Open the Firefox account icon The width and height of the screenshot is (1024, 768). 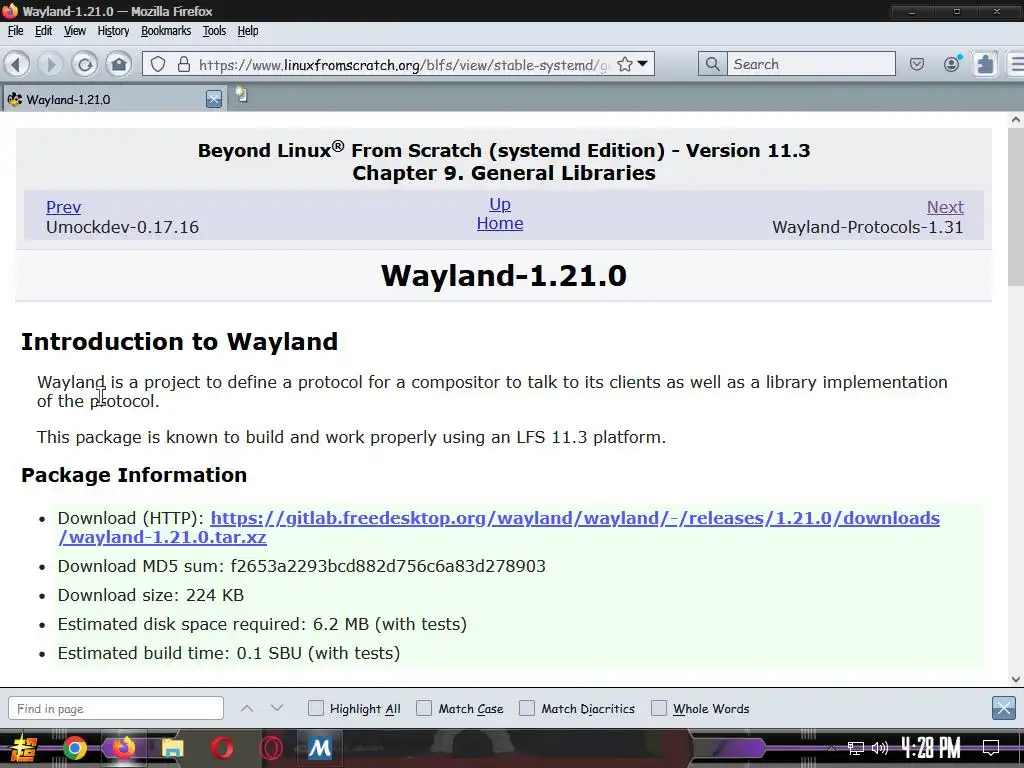tap(952, 64)
